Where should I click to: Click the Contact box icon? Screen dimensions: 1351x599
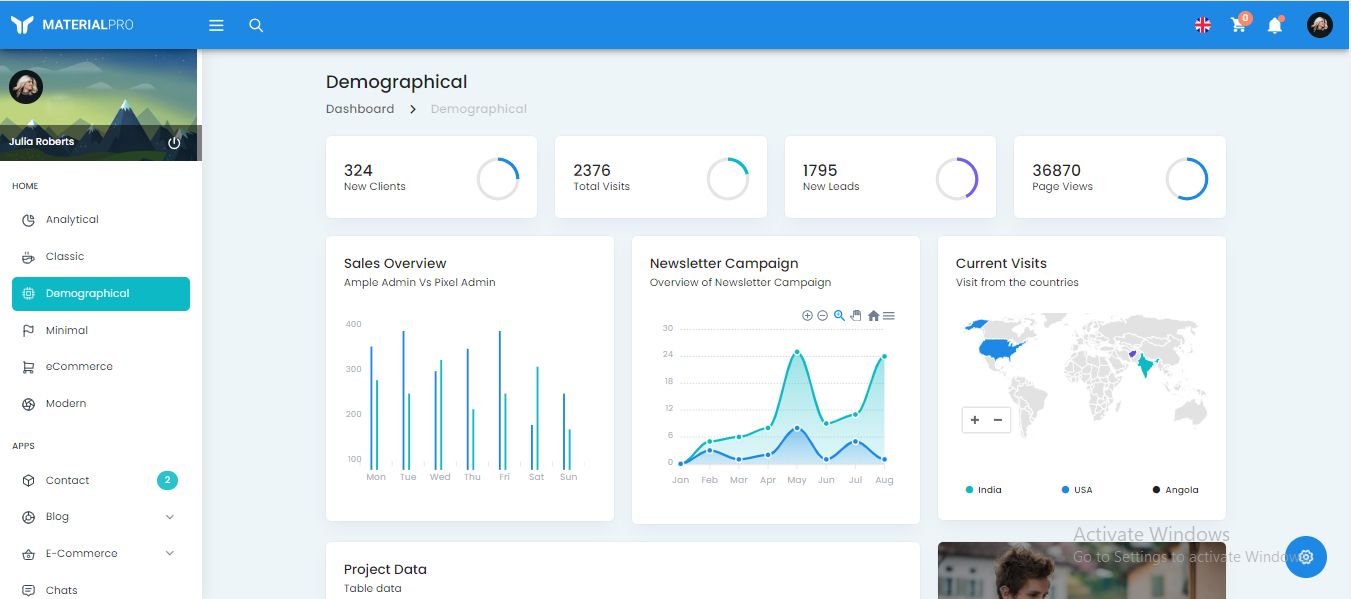tap(28, 481)
